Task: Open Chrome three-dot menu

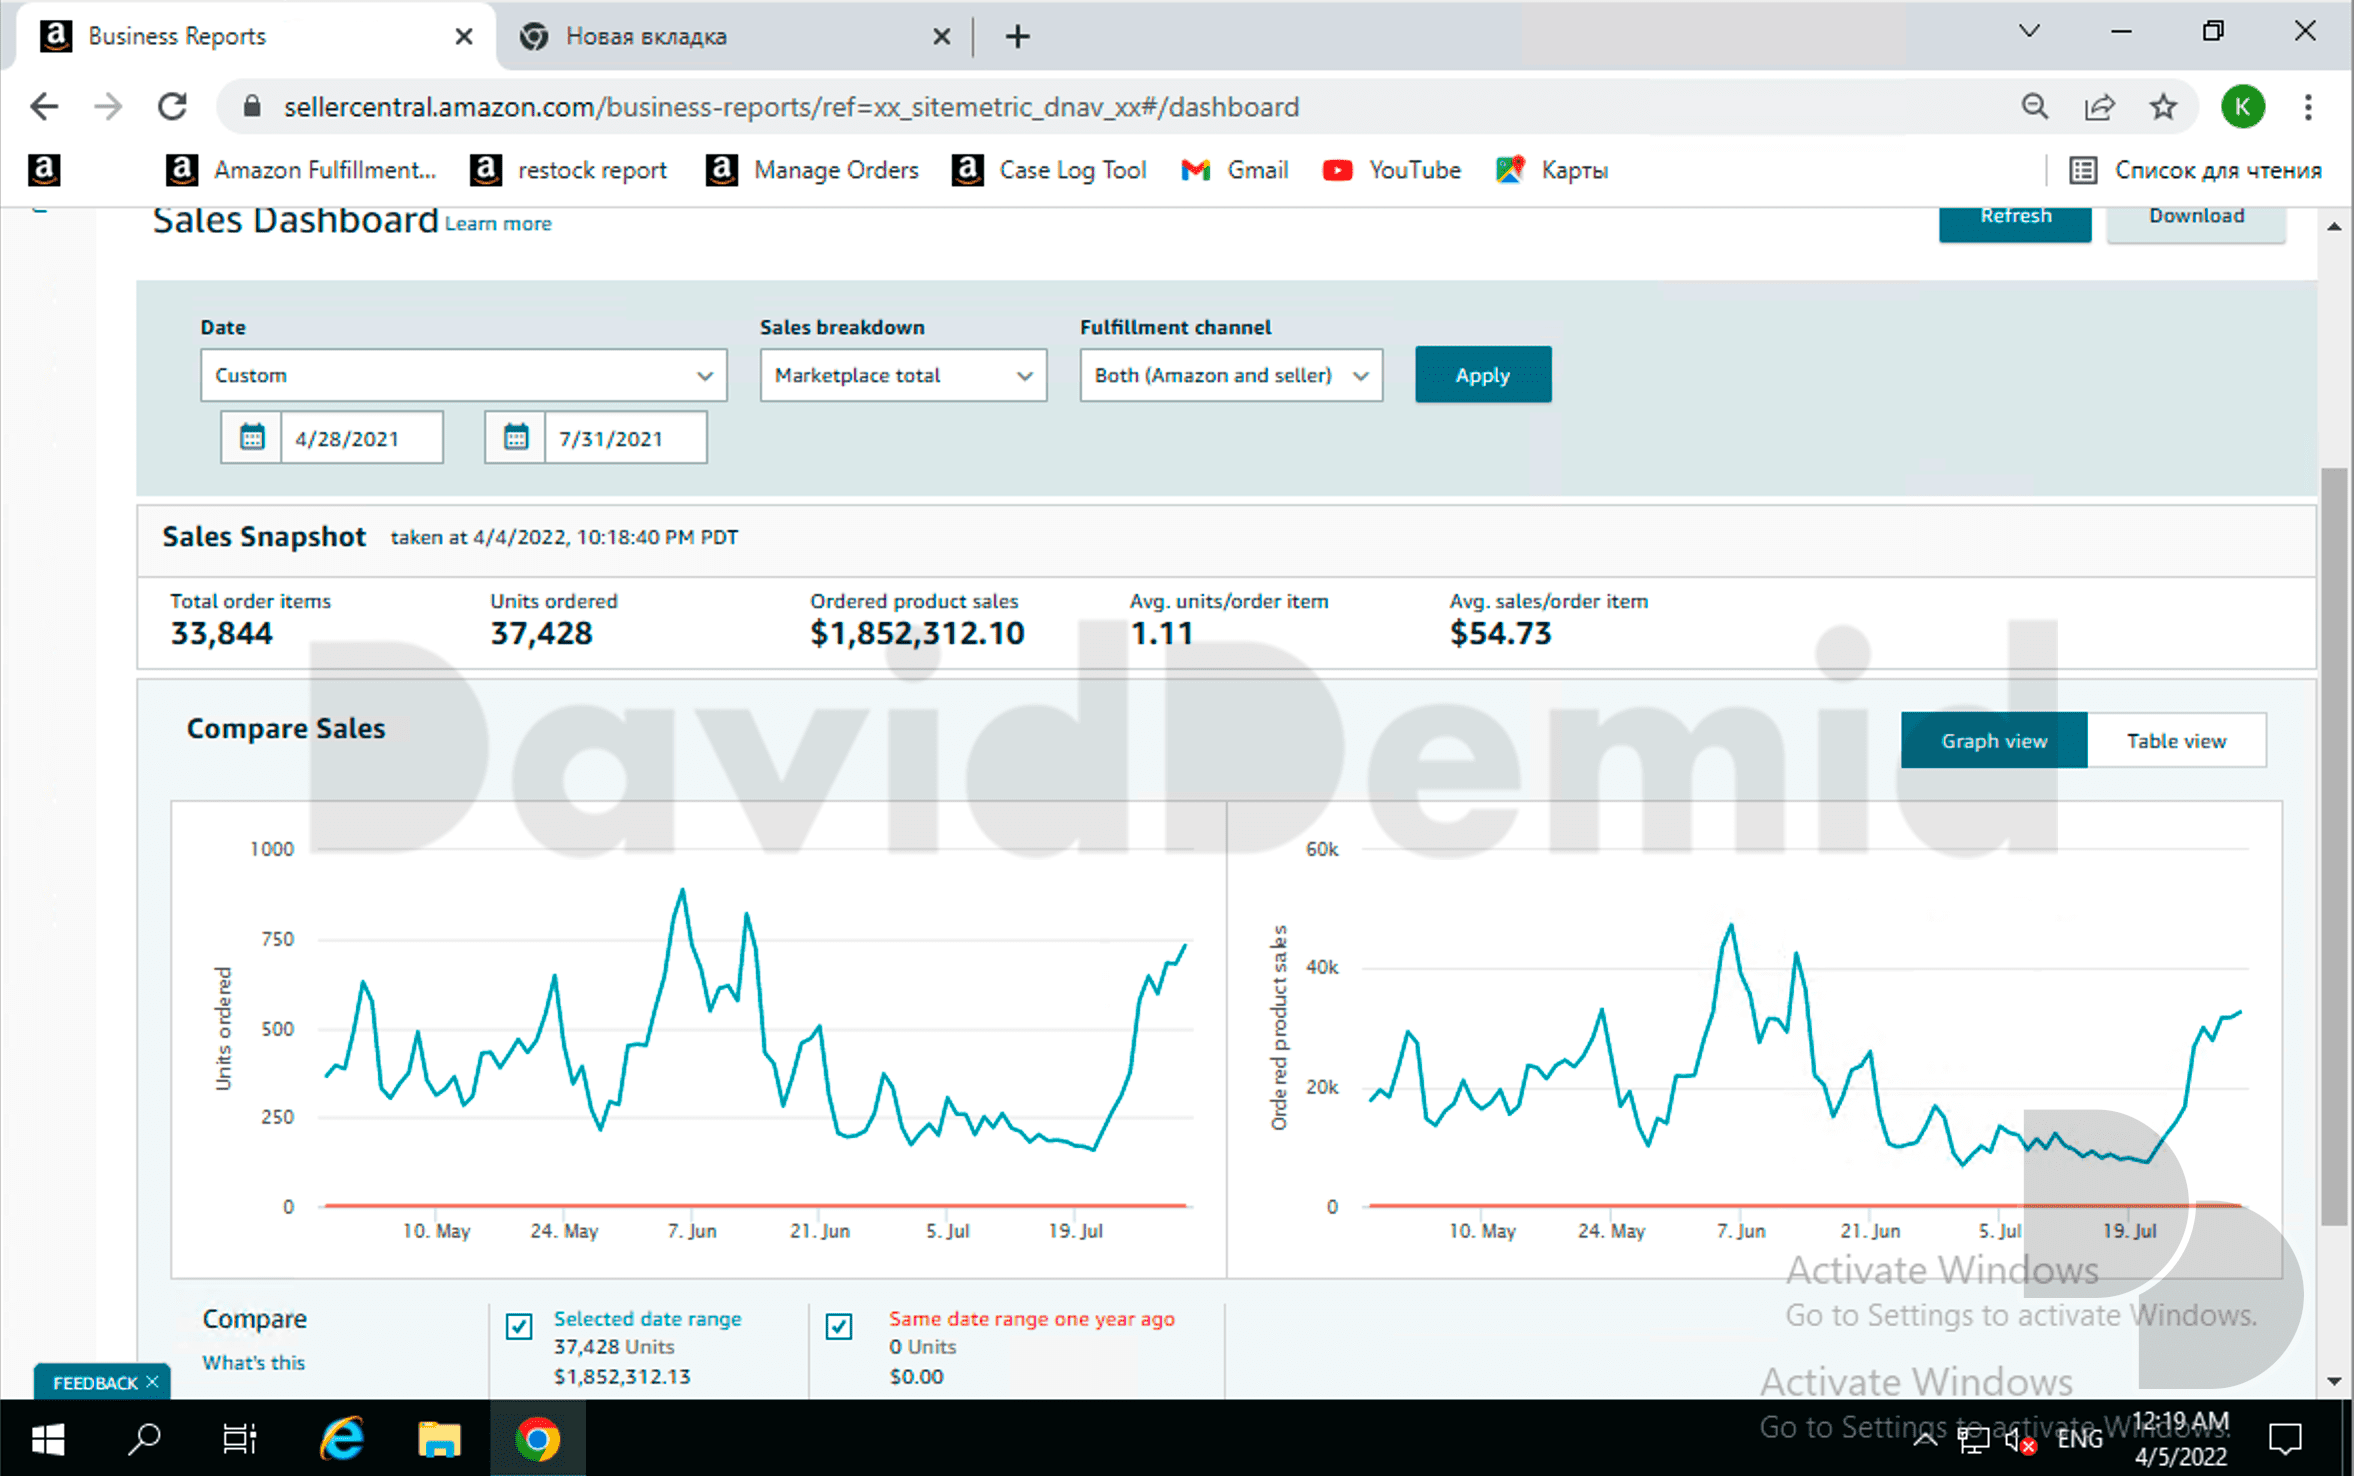Action: tap(2308, 107)
